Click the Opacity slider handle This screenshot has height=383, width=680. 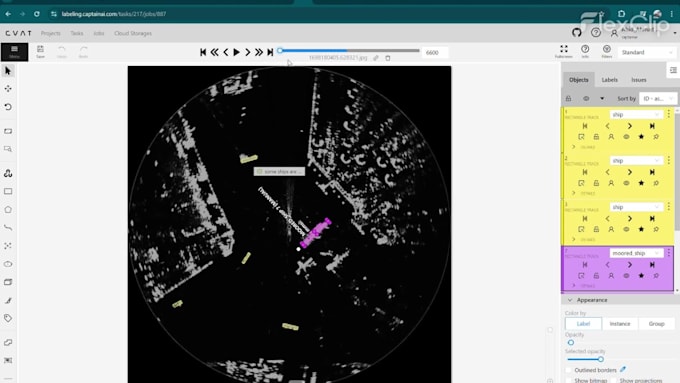click(x=571, y=343)
